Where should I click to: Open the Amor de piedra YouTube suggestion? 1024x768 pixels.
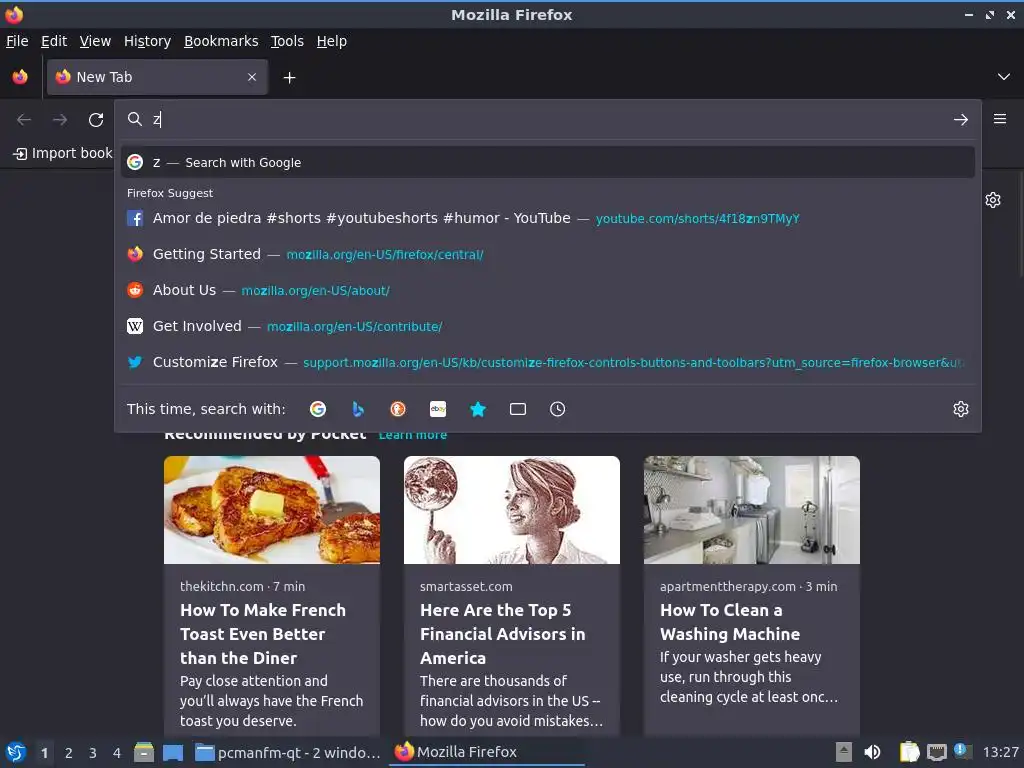tap(548, 218)
